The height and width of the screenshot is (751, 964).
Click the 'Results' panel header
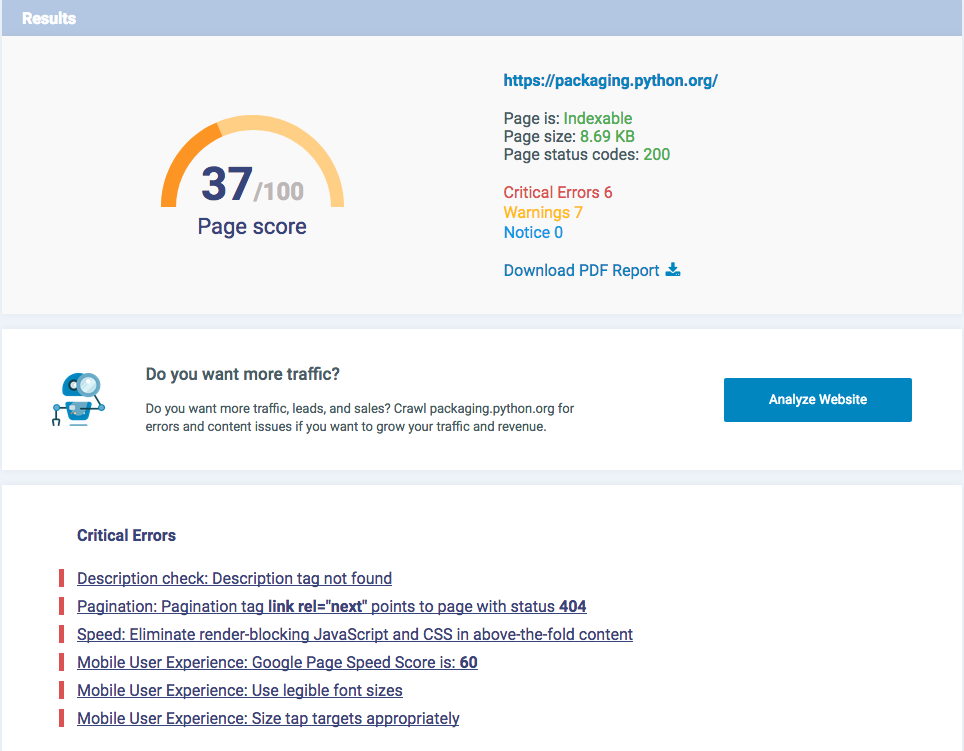[x=482, y=18]
